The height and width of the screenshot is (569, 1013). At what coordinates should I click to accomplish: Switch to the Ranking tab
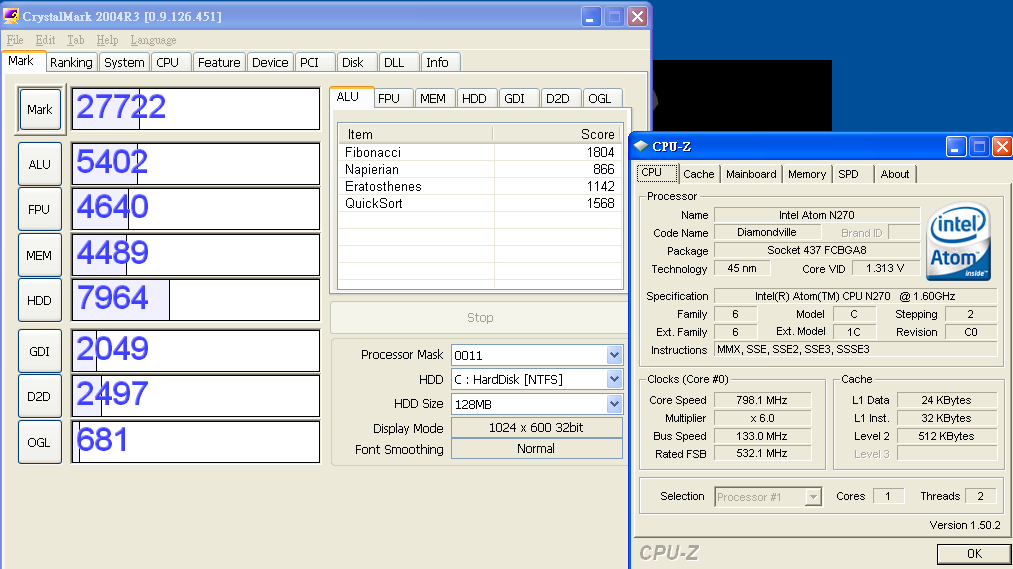click(71, 63)
